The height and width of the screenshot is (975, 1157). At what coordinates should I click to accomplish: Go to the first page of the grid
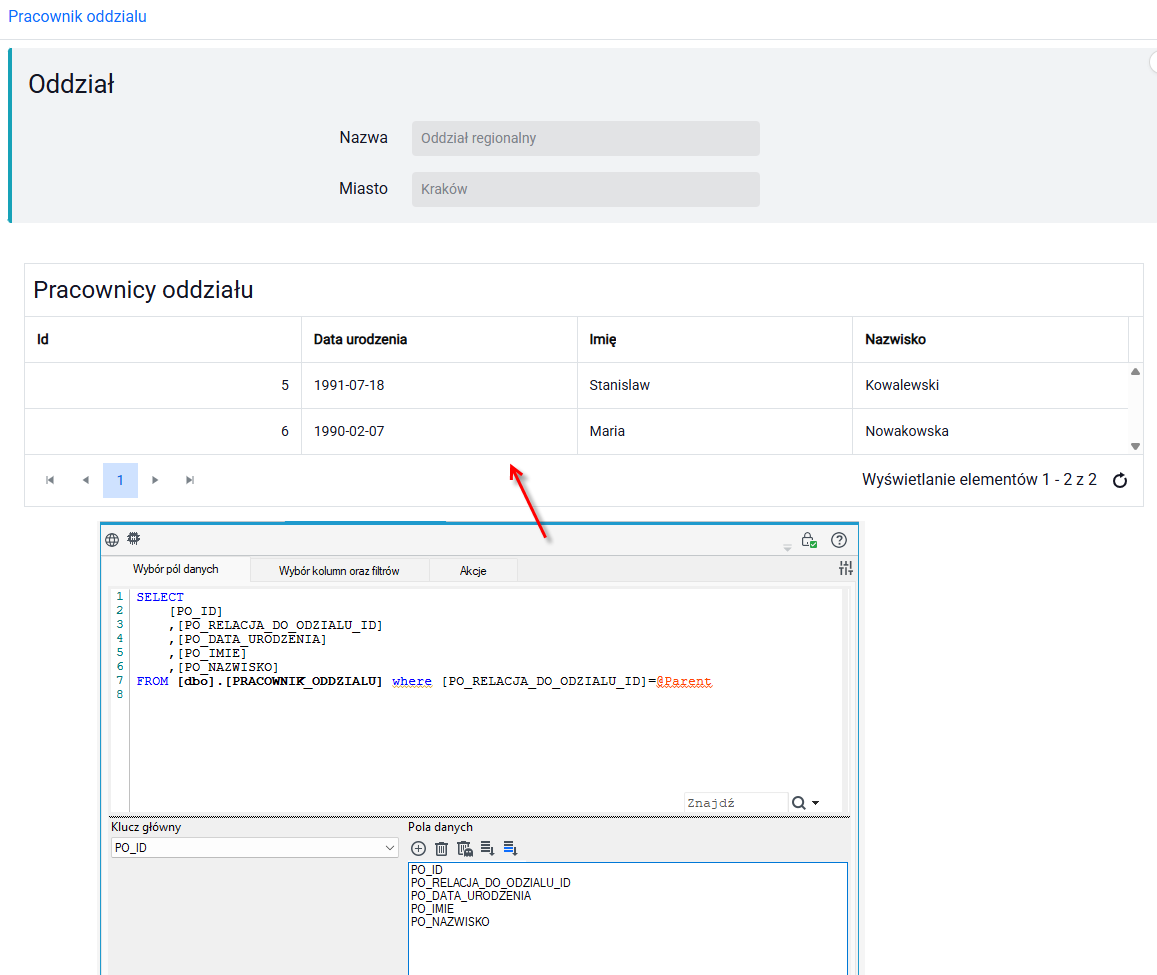50,480
